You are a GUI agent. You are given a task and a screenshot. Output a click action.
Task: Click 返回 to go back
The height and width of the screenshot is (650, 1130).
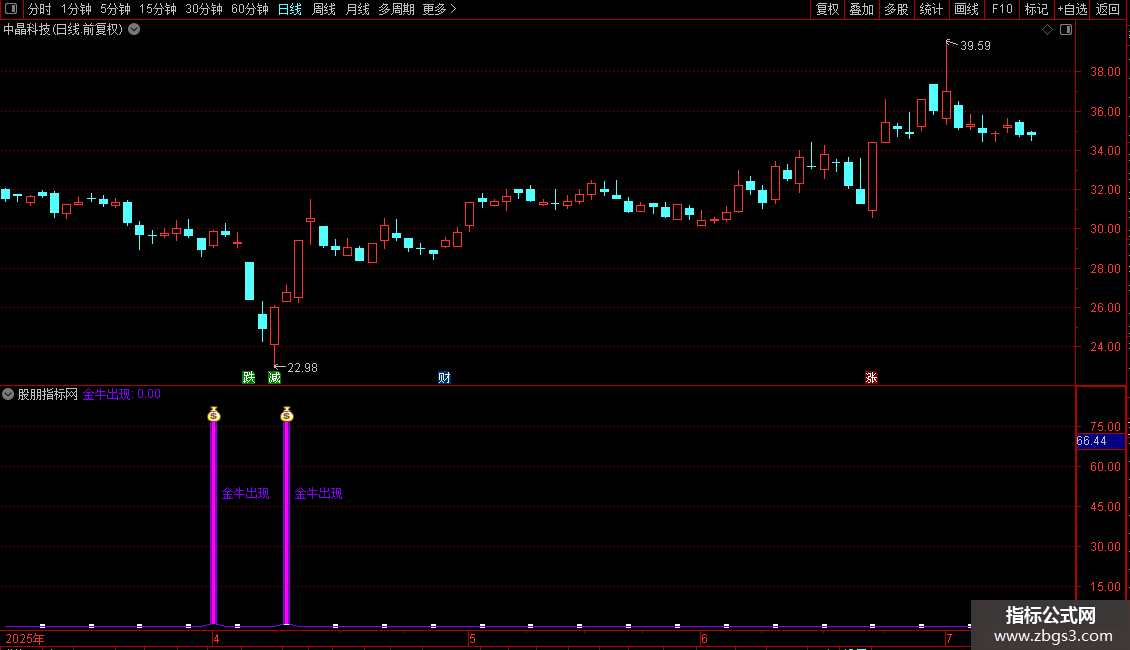[x=1108, y=9]
